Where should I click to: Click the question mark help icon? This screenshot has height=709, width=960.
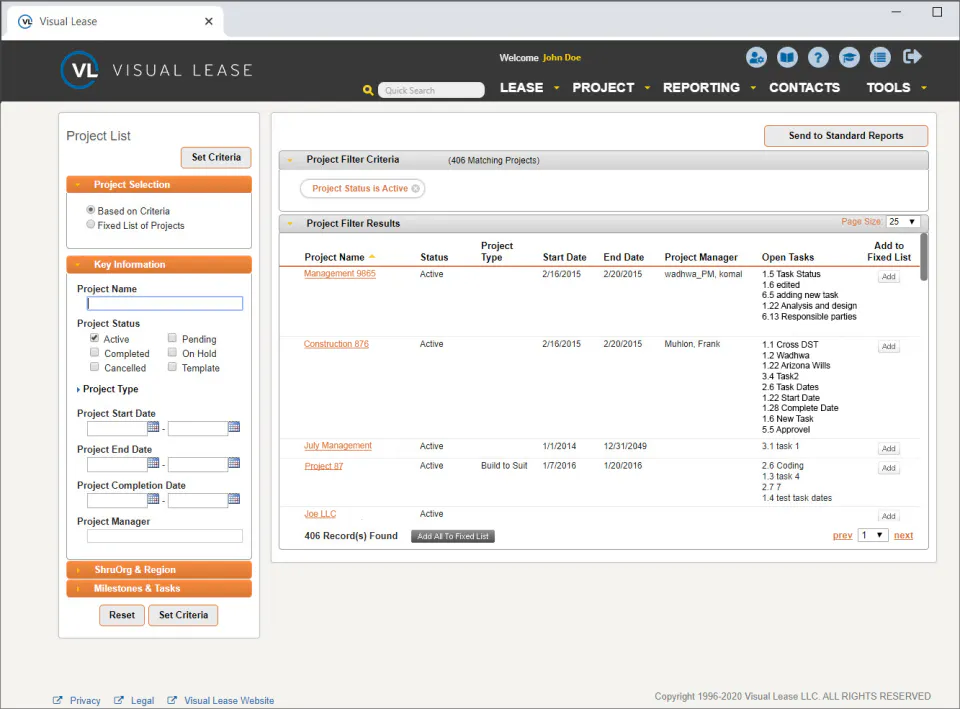[818, 58]
